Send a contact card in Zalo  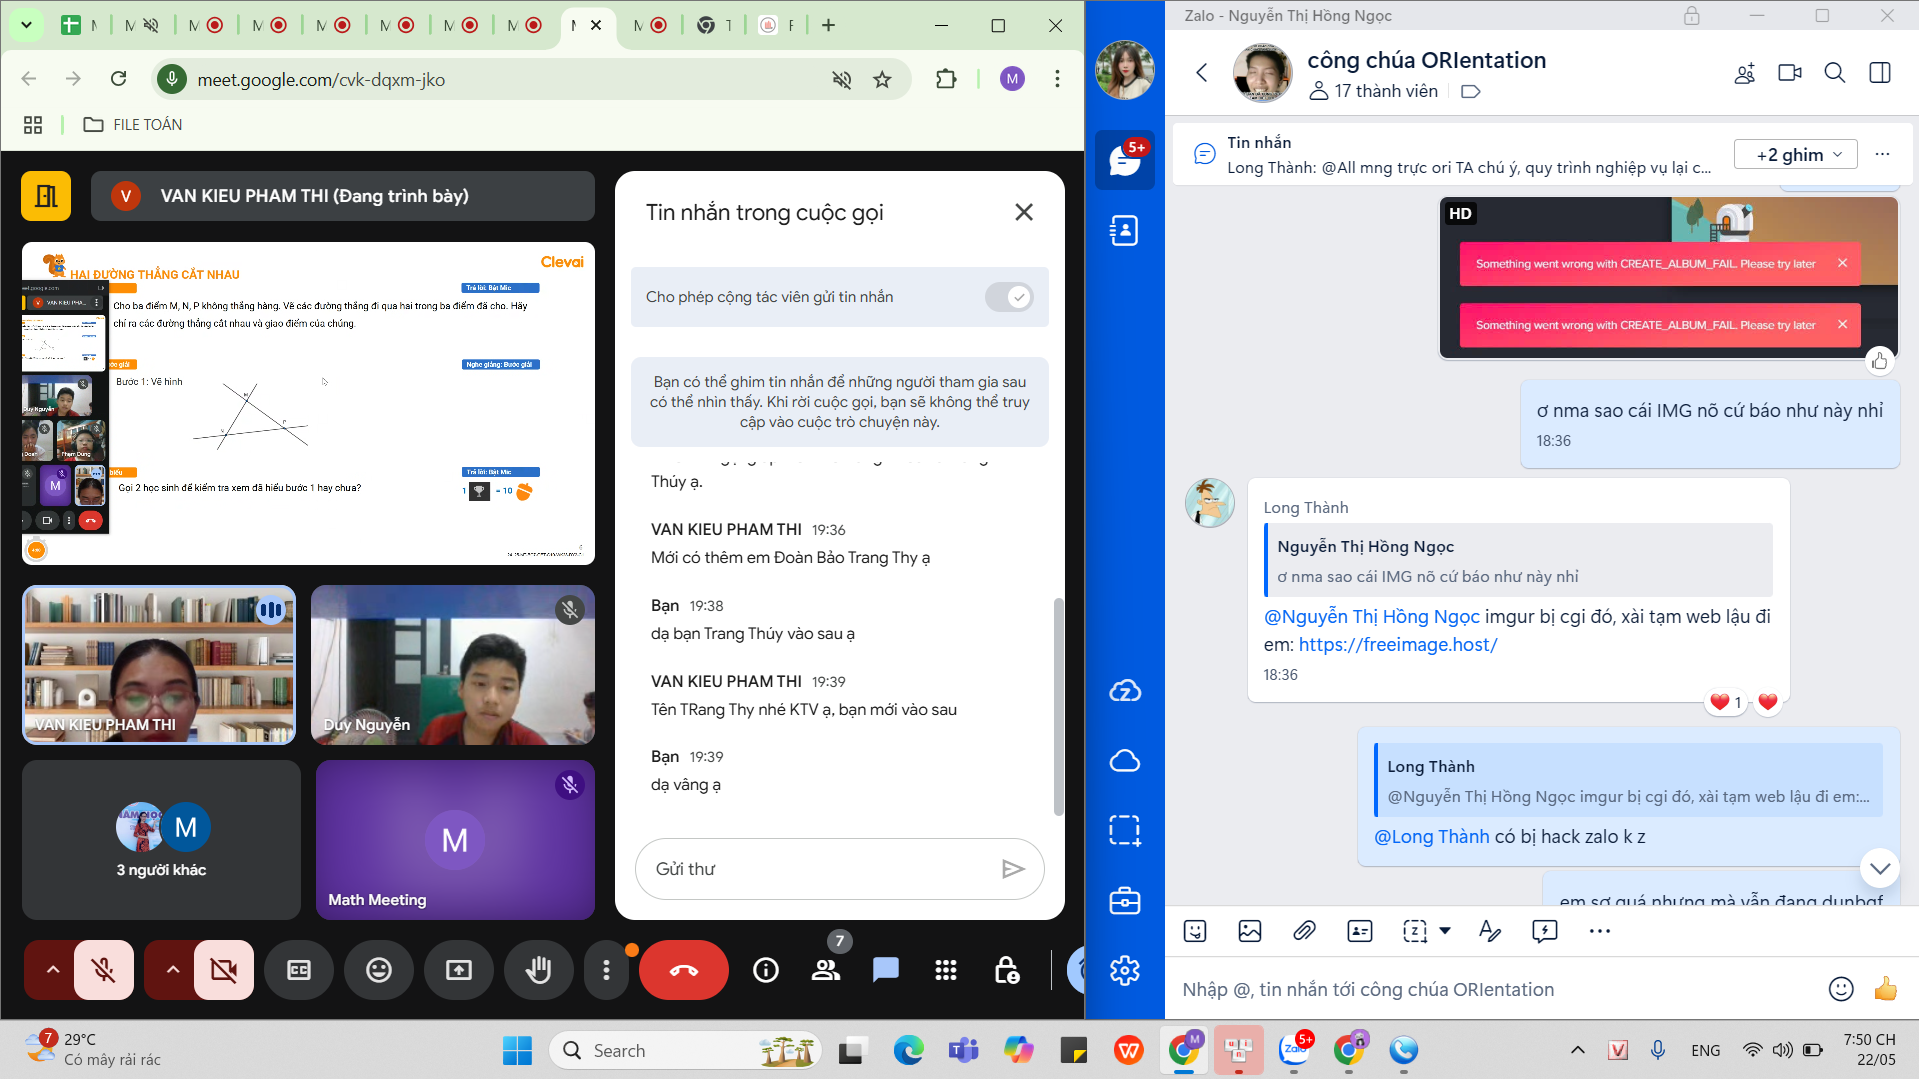1360,931
